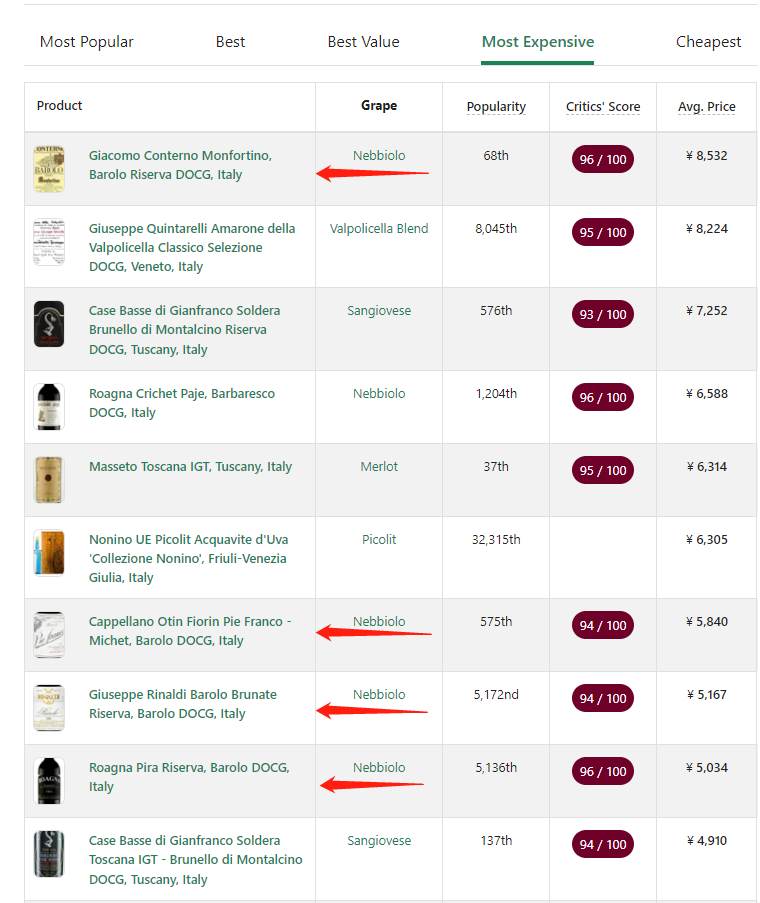
Task: Click the Giuseppe Rinaldi Brunate bottle image
Action: [49, 708]
